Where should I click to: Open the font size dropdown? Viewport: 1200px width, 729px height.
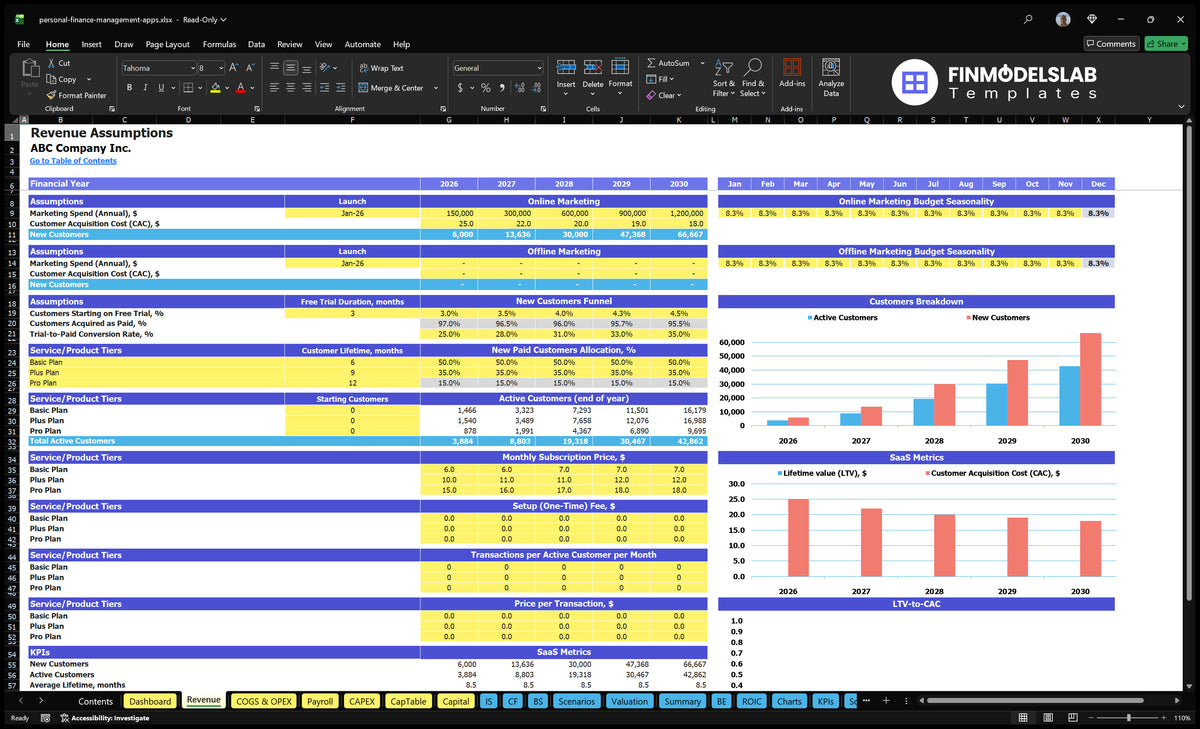point(220,68)
